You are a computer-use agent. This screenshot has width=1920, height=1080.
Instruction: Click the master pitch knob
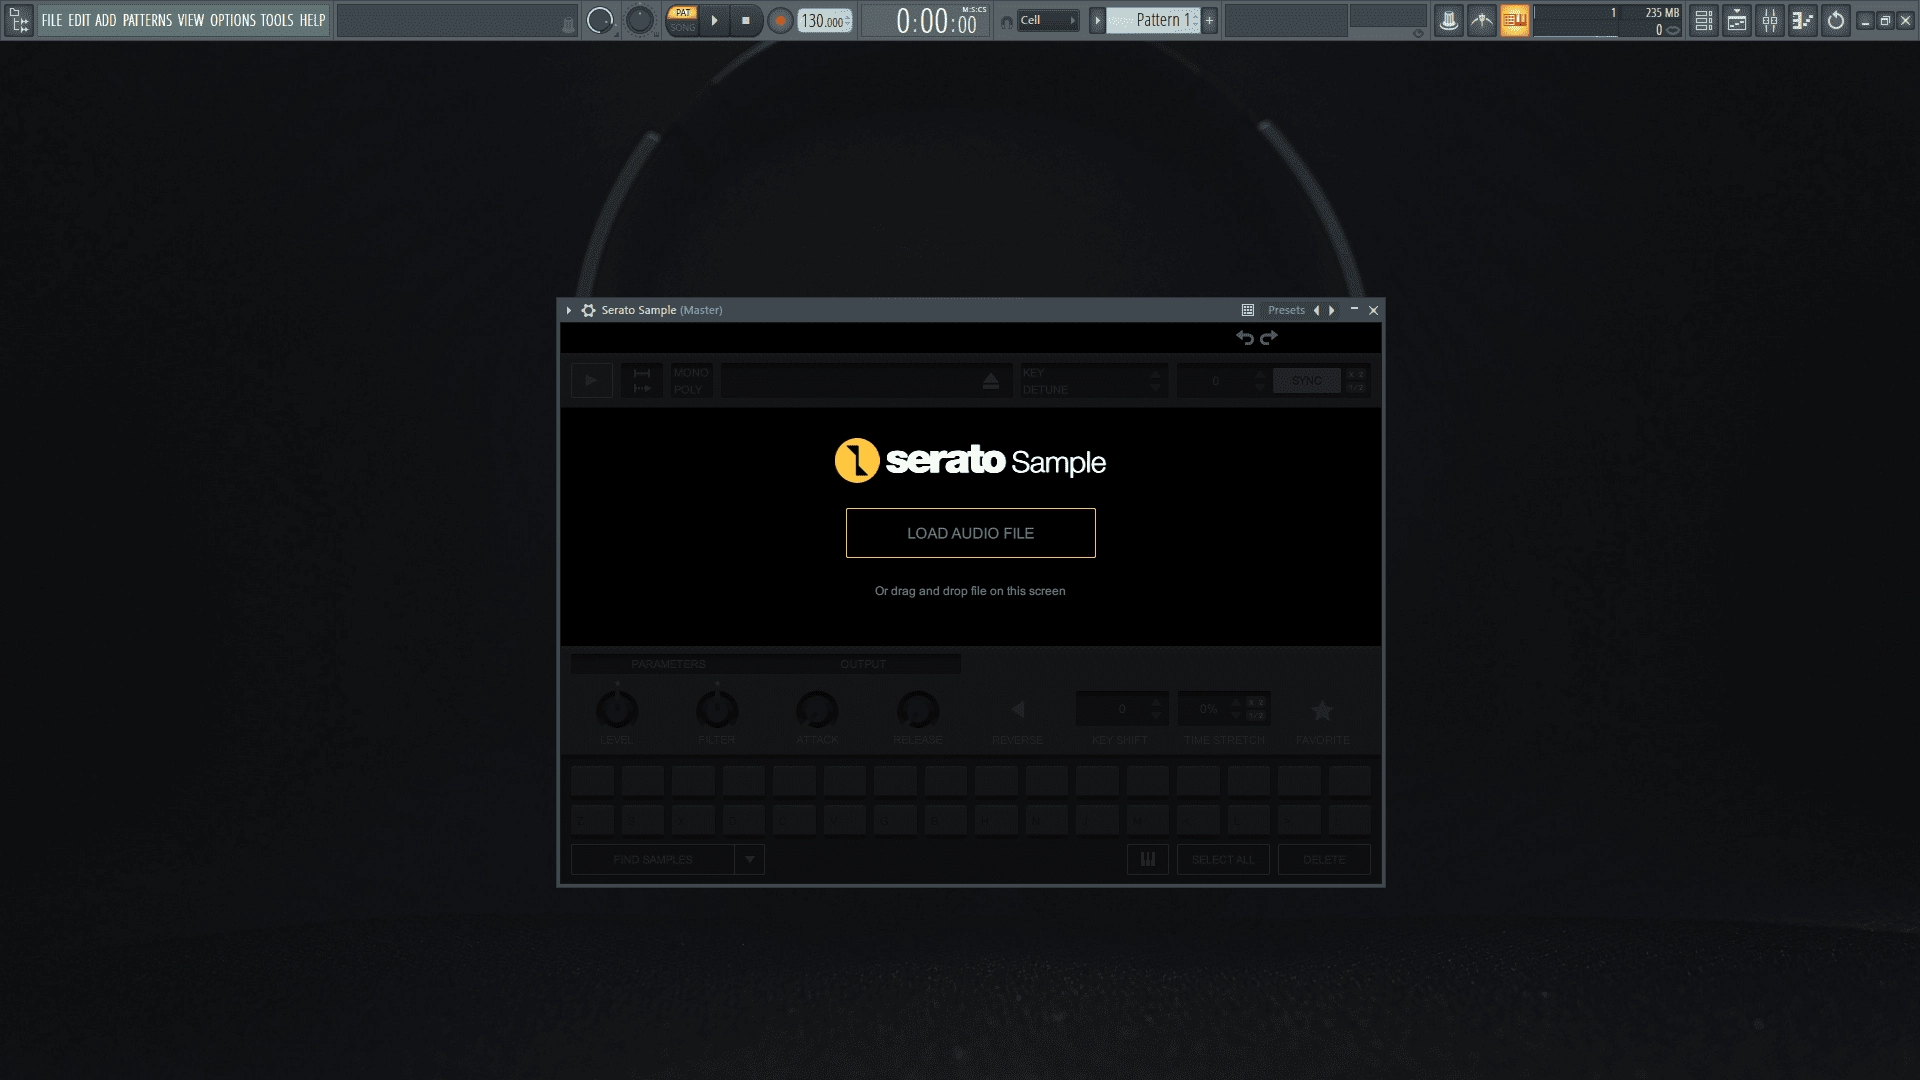pyautogui.click(x=639, y=20)
